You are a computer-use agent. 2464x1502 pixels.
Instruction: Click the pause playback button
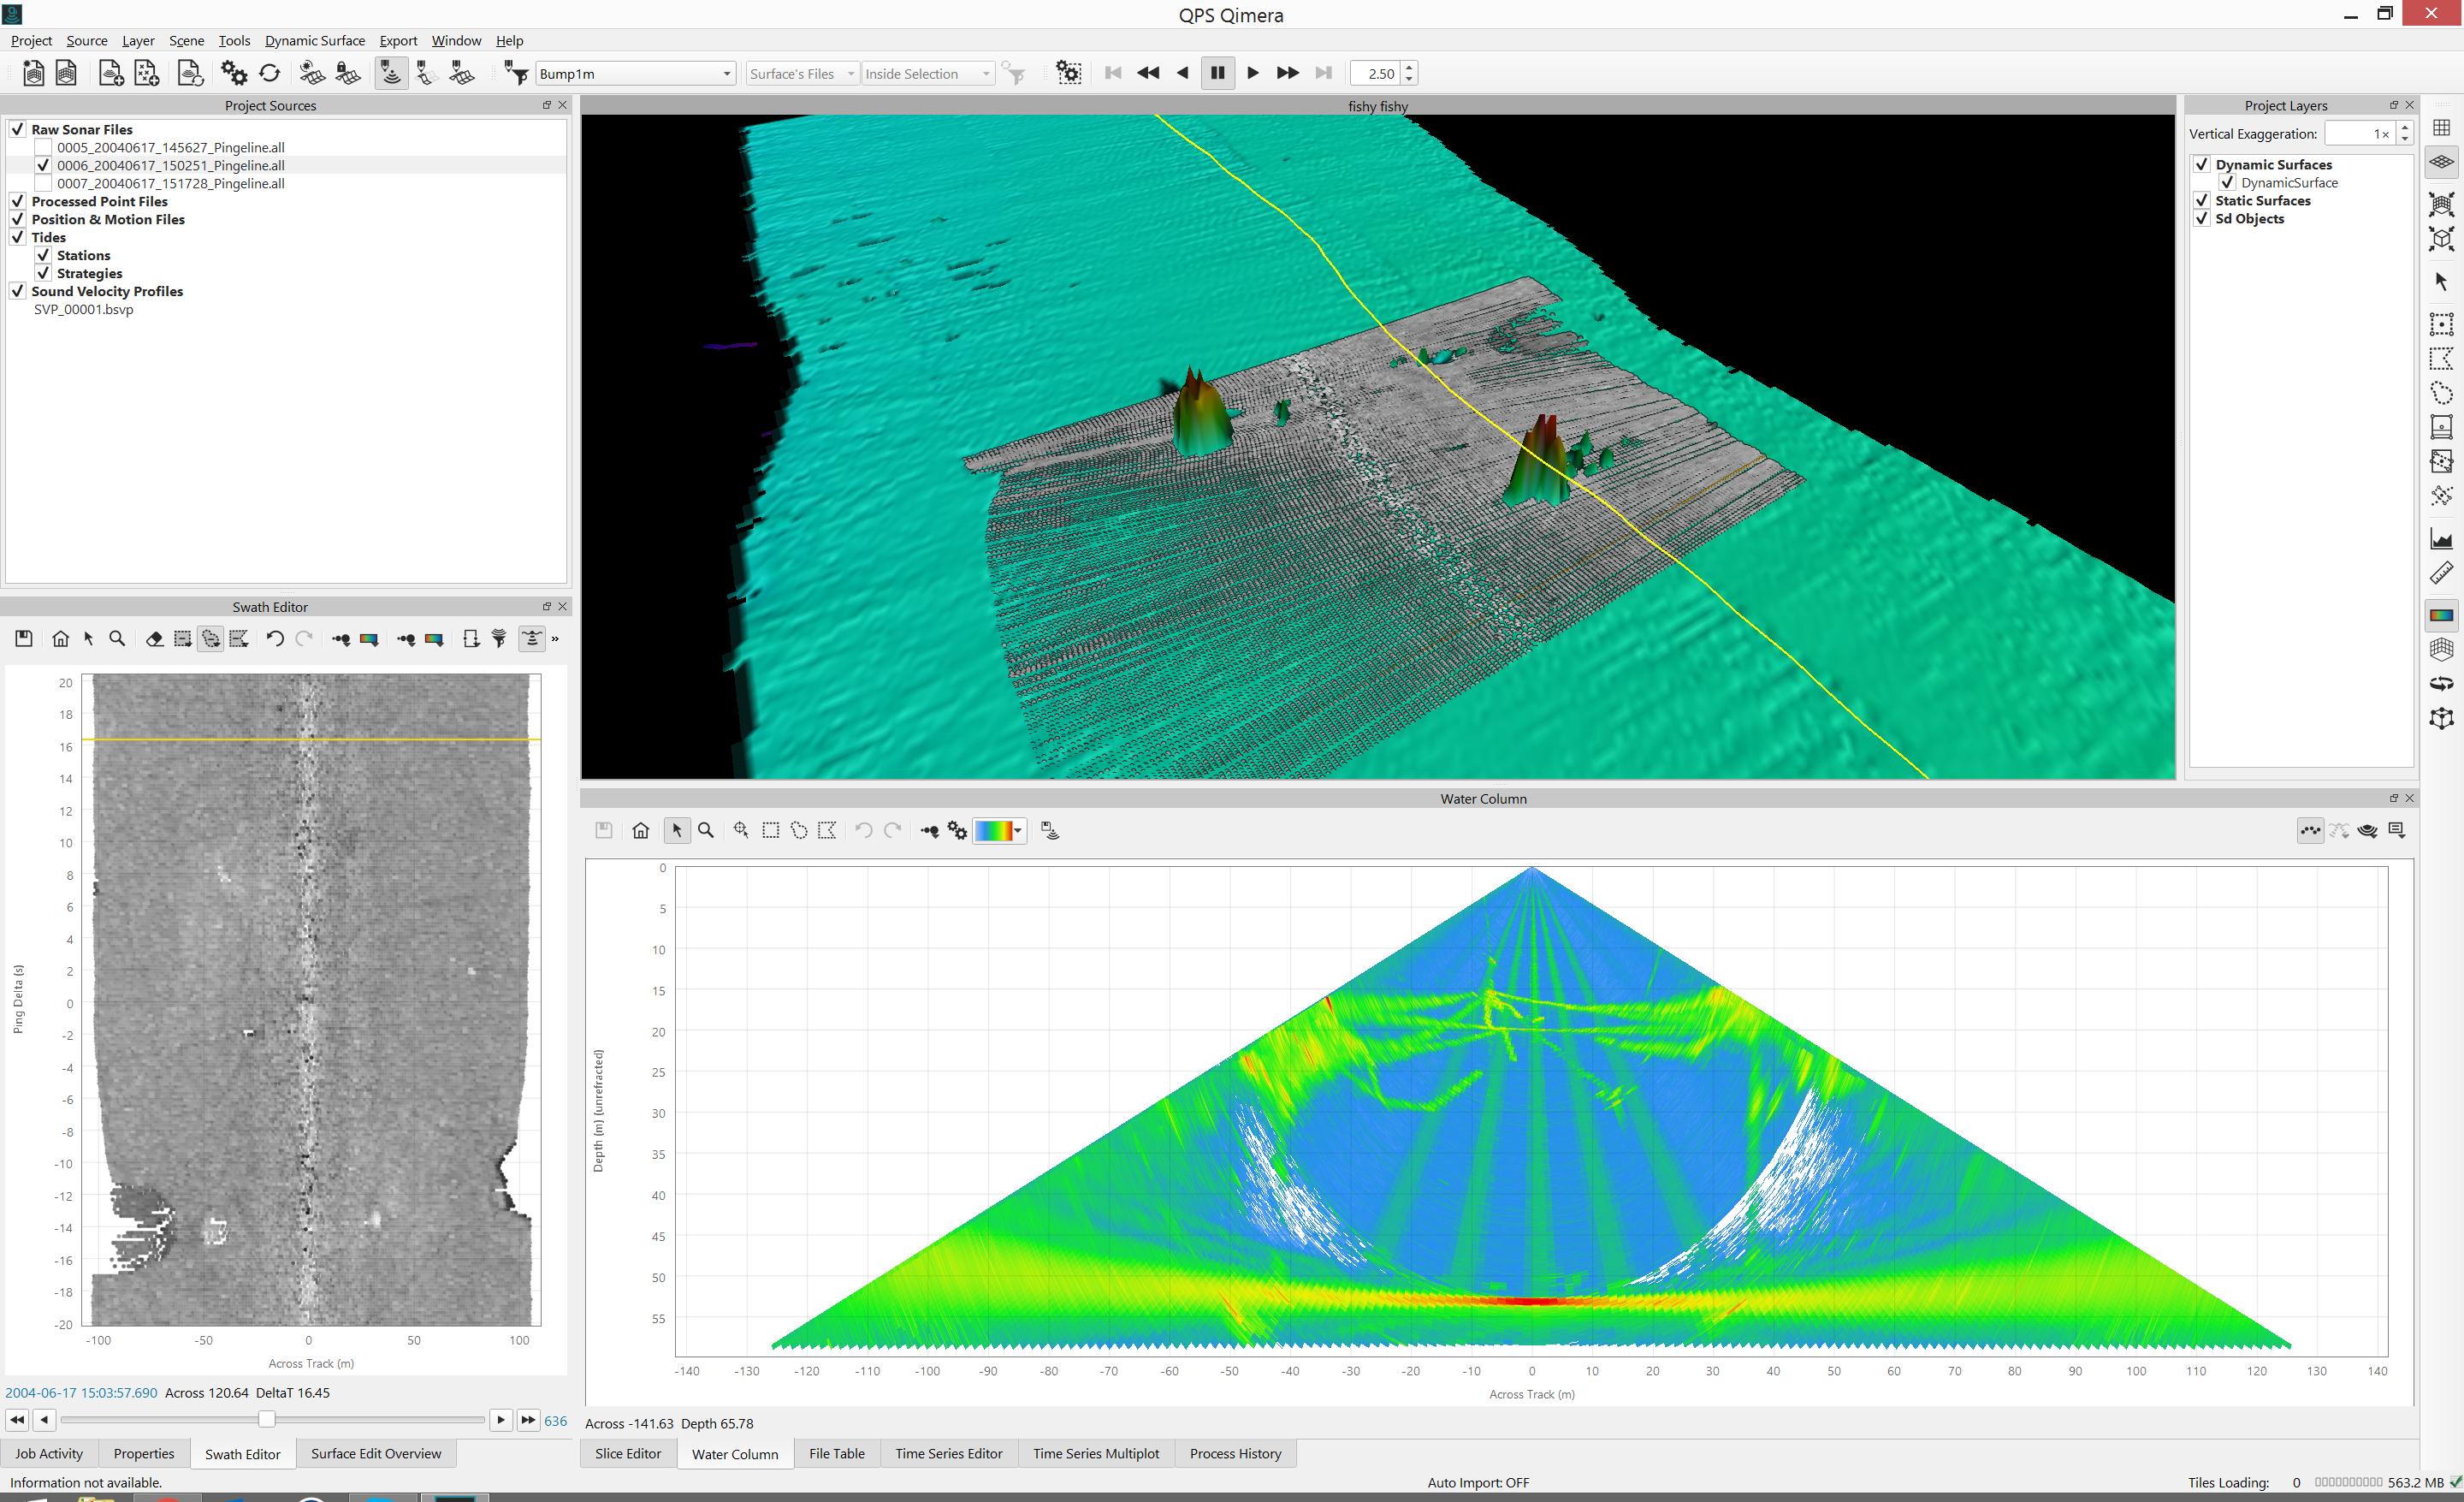[1217, 73]
